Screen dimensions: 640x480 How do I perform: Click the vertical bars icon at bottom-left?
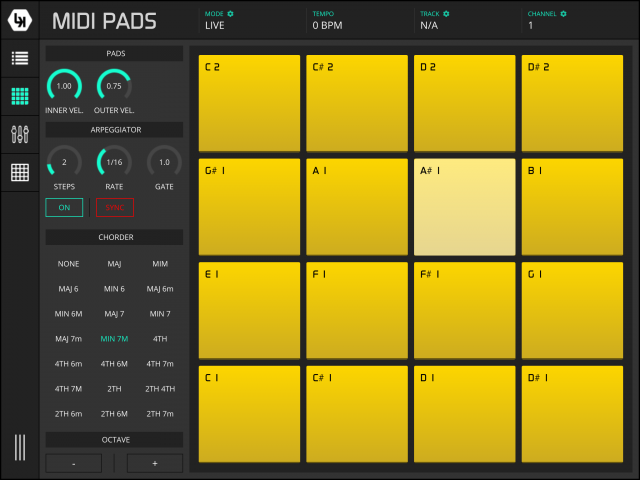20,447
